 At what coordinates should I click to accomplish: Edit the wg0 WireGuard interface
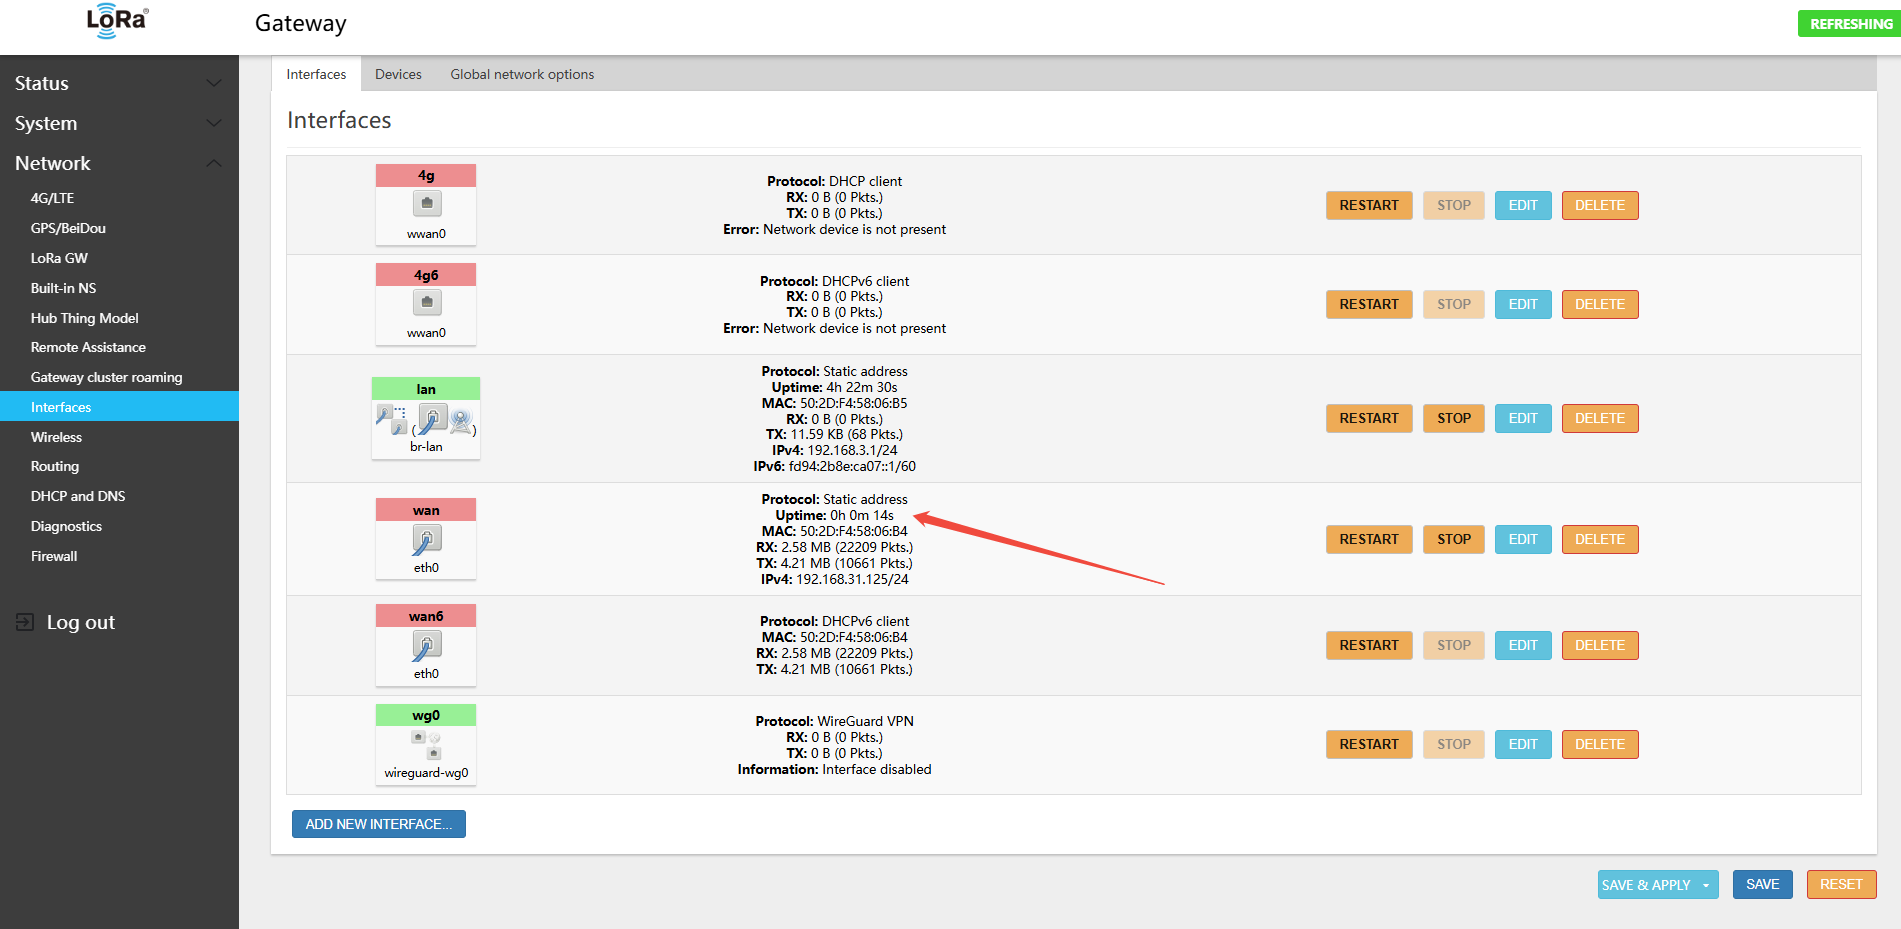point(1522,744)
